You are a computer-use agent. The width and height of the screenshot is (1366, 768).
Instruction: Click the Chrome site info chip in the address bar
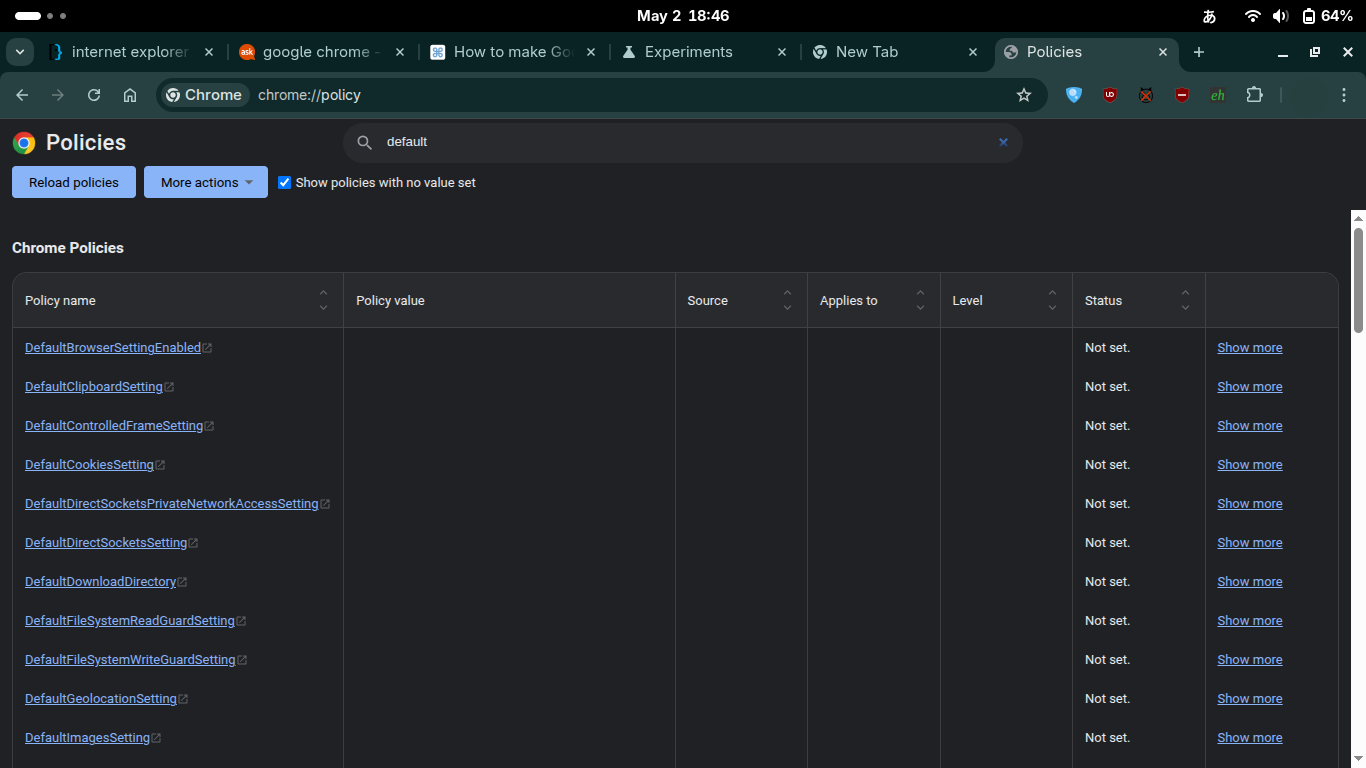click(x=204, y=95)
